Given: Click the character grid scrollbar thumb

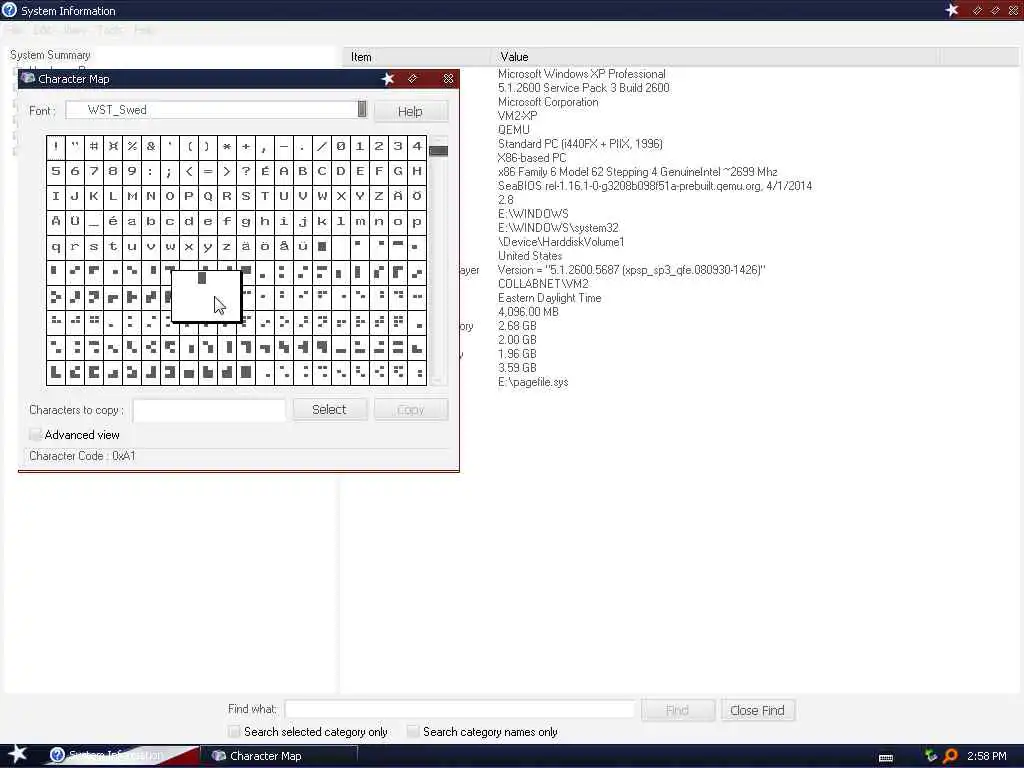Looking at the screenshot, I should tap(438, 151).
